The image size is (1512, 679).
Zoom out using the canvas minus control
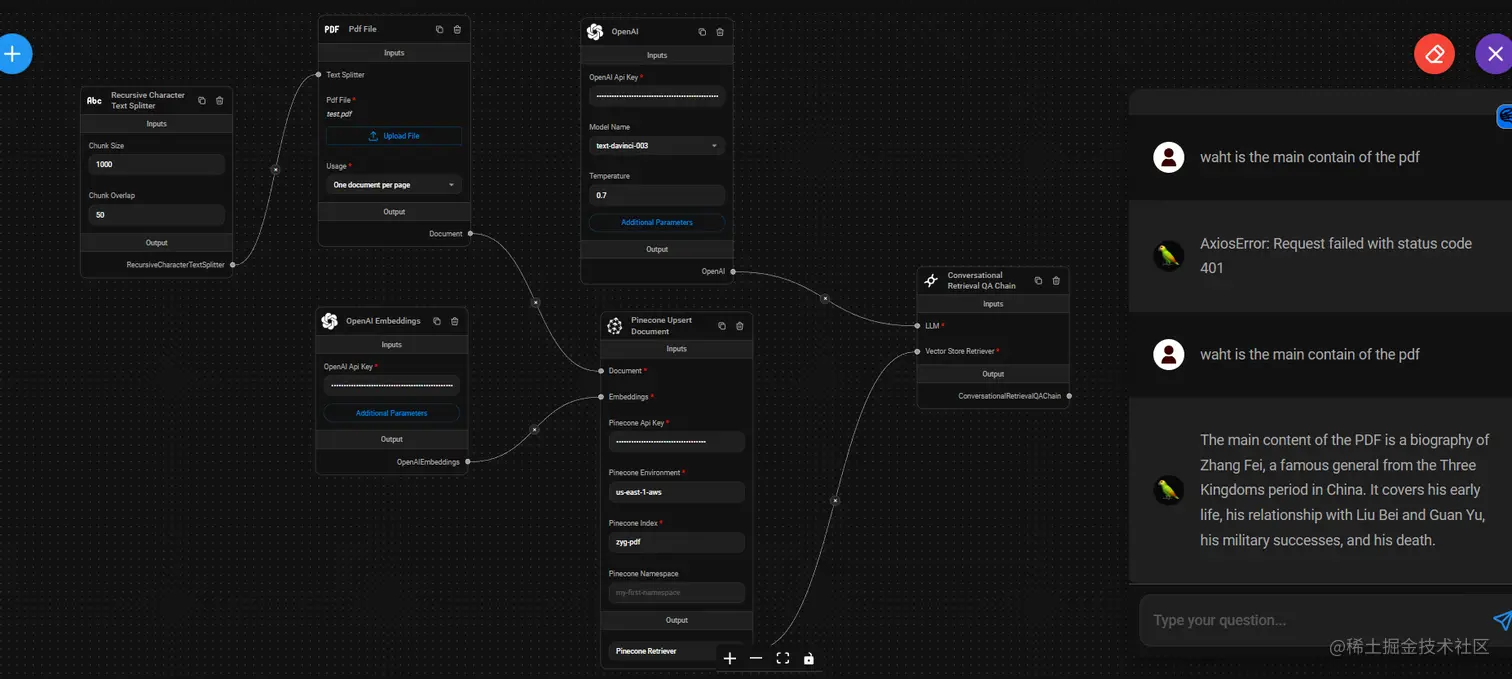756,658
